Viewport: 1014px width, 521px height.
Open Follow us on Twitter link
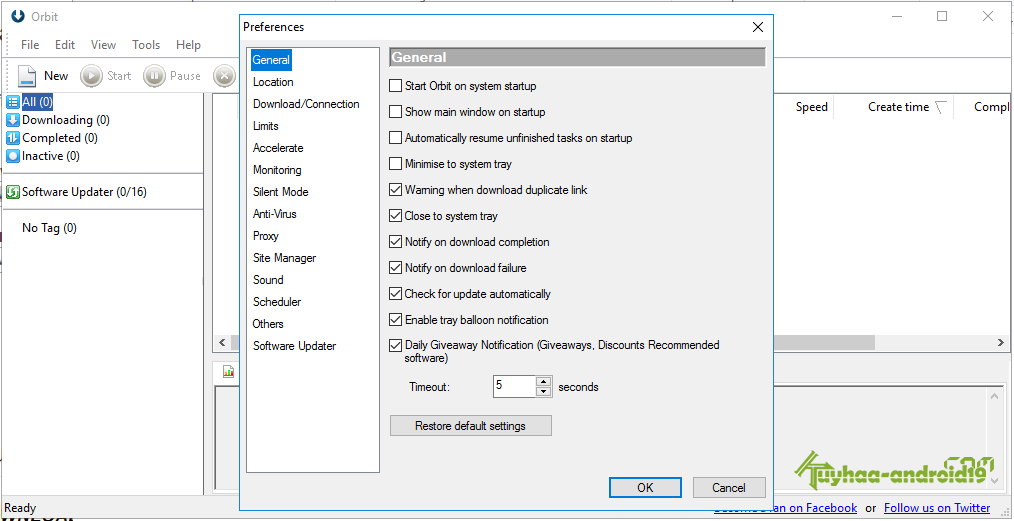coord(937,508)
